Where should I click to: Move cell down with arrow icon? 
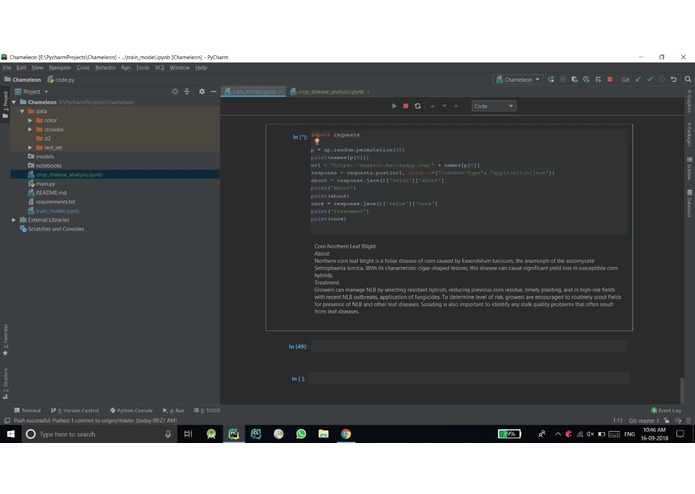(x=444, y=106)
